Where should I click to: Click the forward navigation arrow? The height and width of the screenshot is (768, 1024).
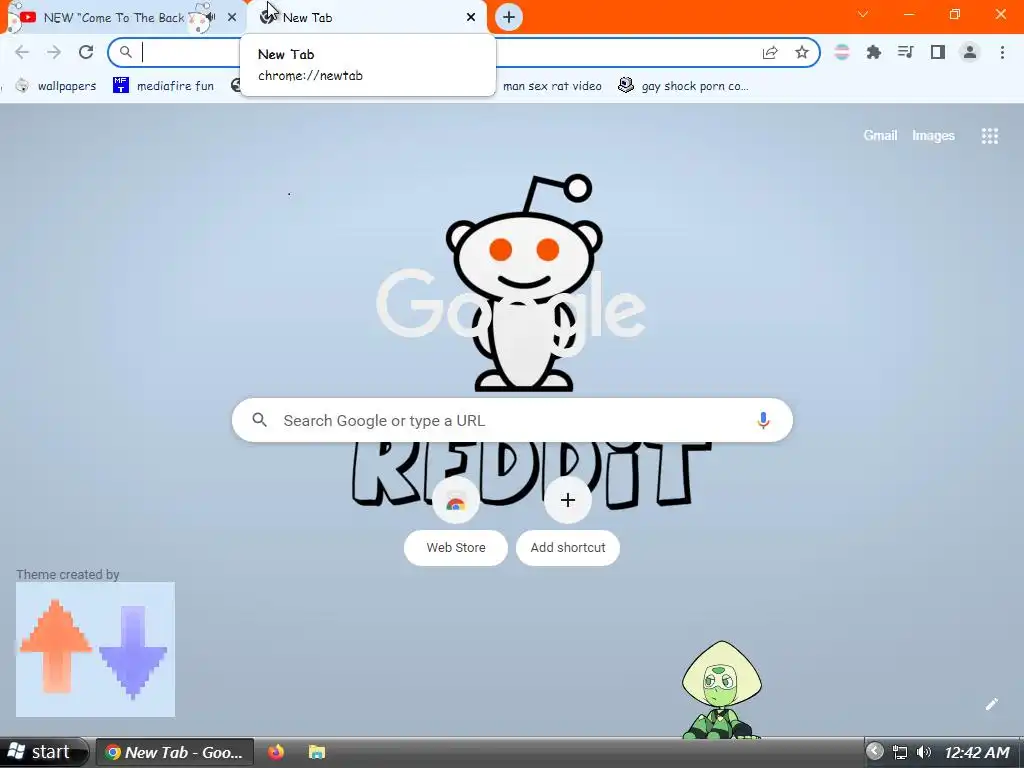click(54, 52)
